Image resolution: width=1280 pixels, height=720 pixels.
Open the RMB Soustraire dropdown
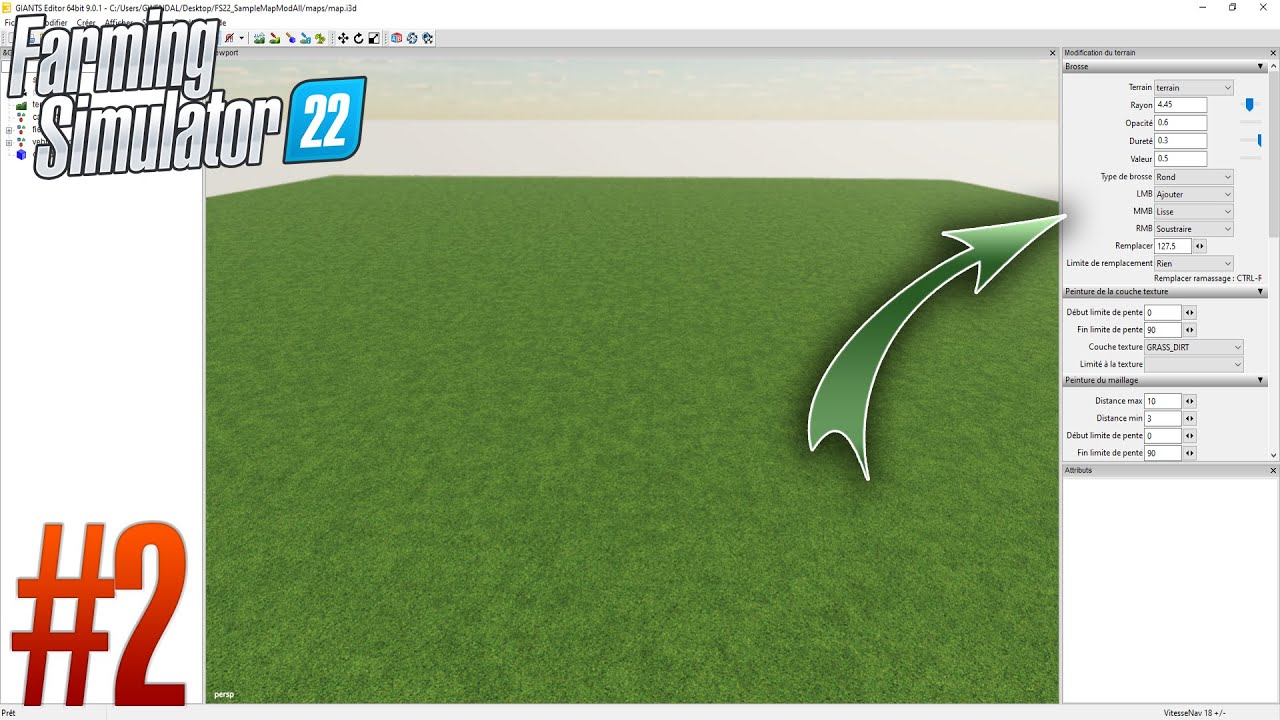[x=1194, y=229]
